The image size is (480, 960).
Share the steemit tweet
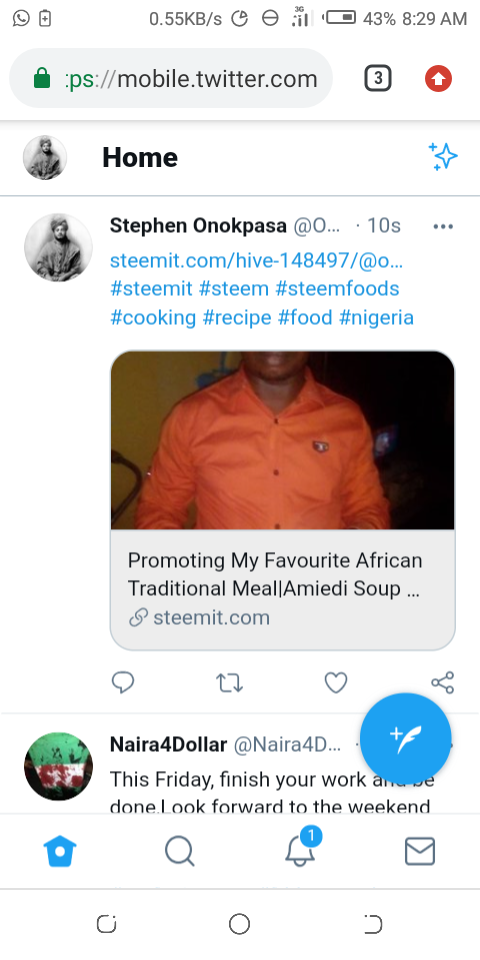[442, 682]
